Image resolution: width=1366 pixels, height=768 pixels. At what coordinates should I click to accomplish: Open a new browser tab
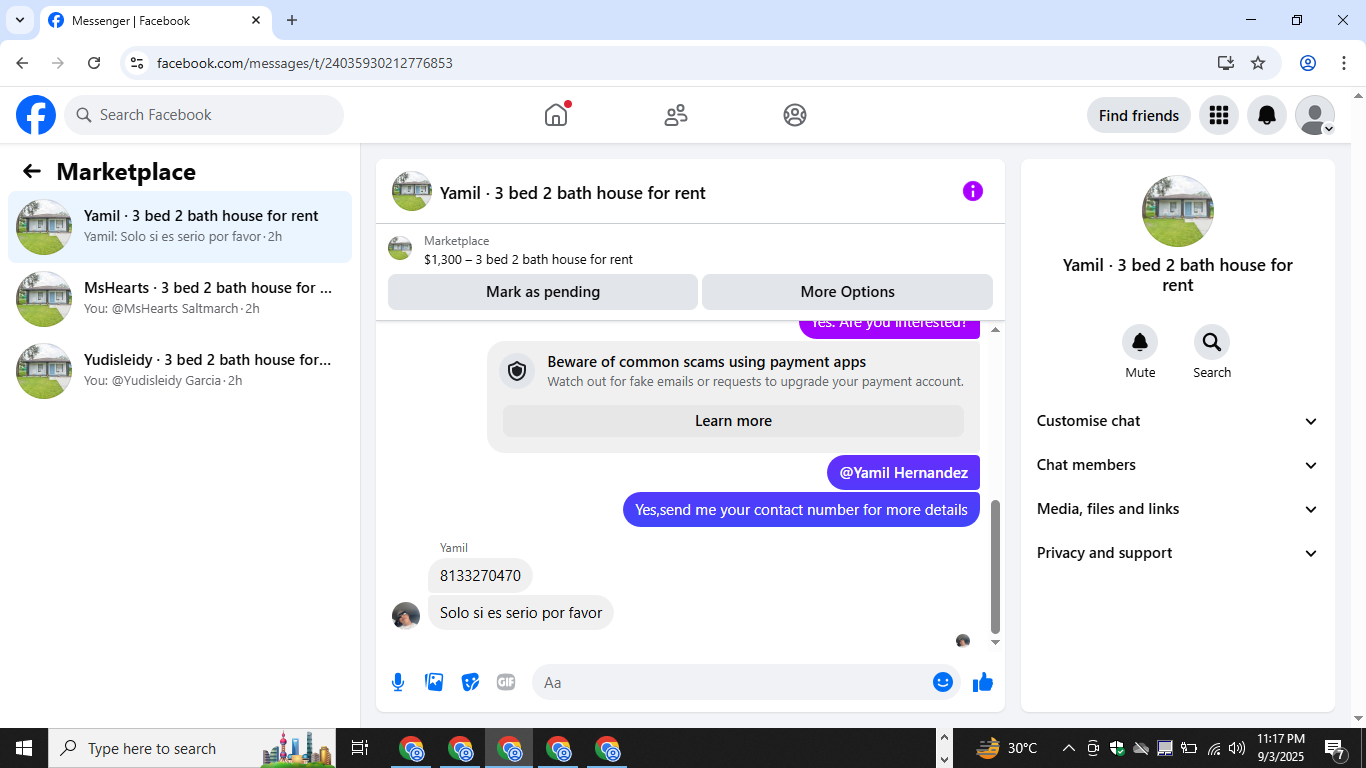292,20
